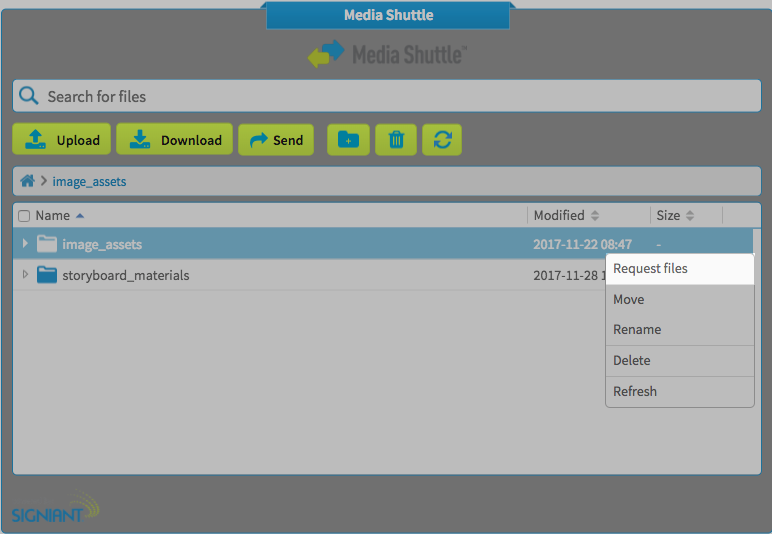Click the image_assets folder icon
772x534 pixels.
[x=47, y=244]
